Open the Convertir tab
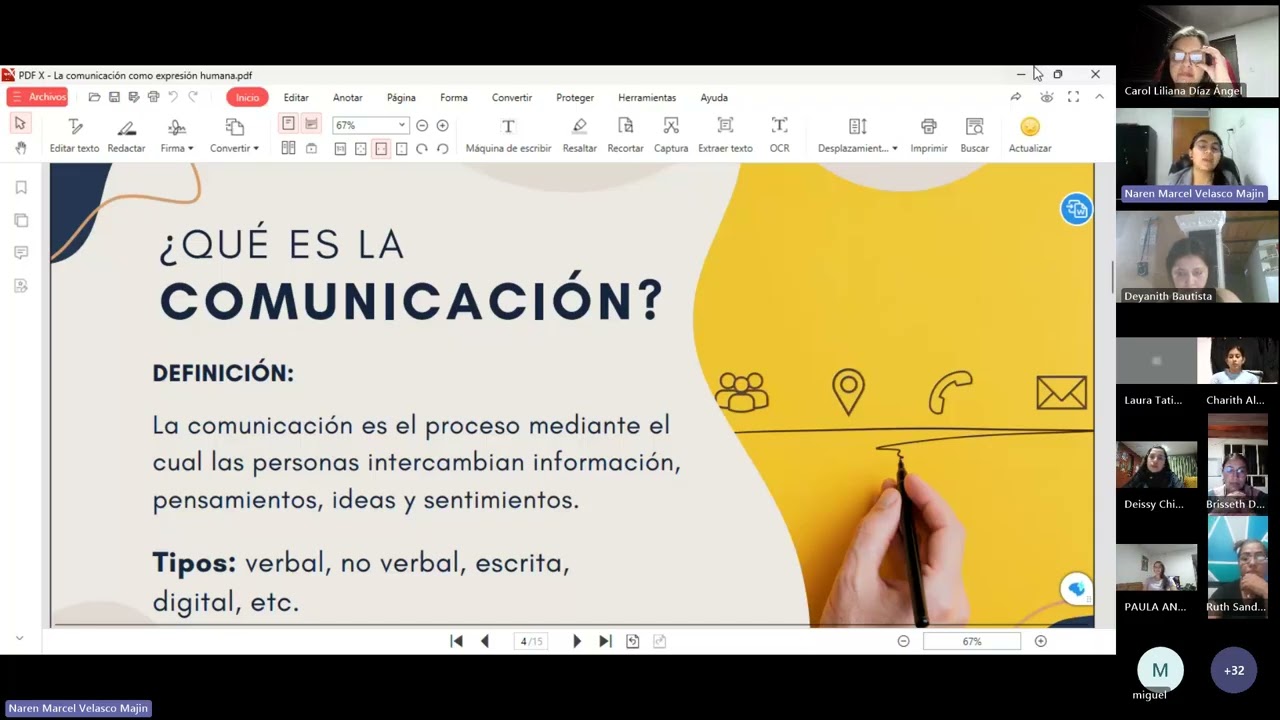Viewport: 1280px width, 720px height. 512,98
